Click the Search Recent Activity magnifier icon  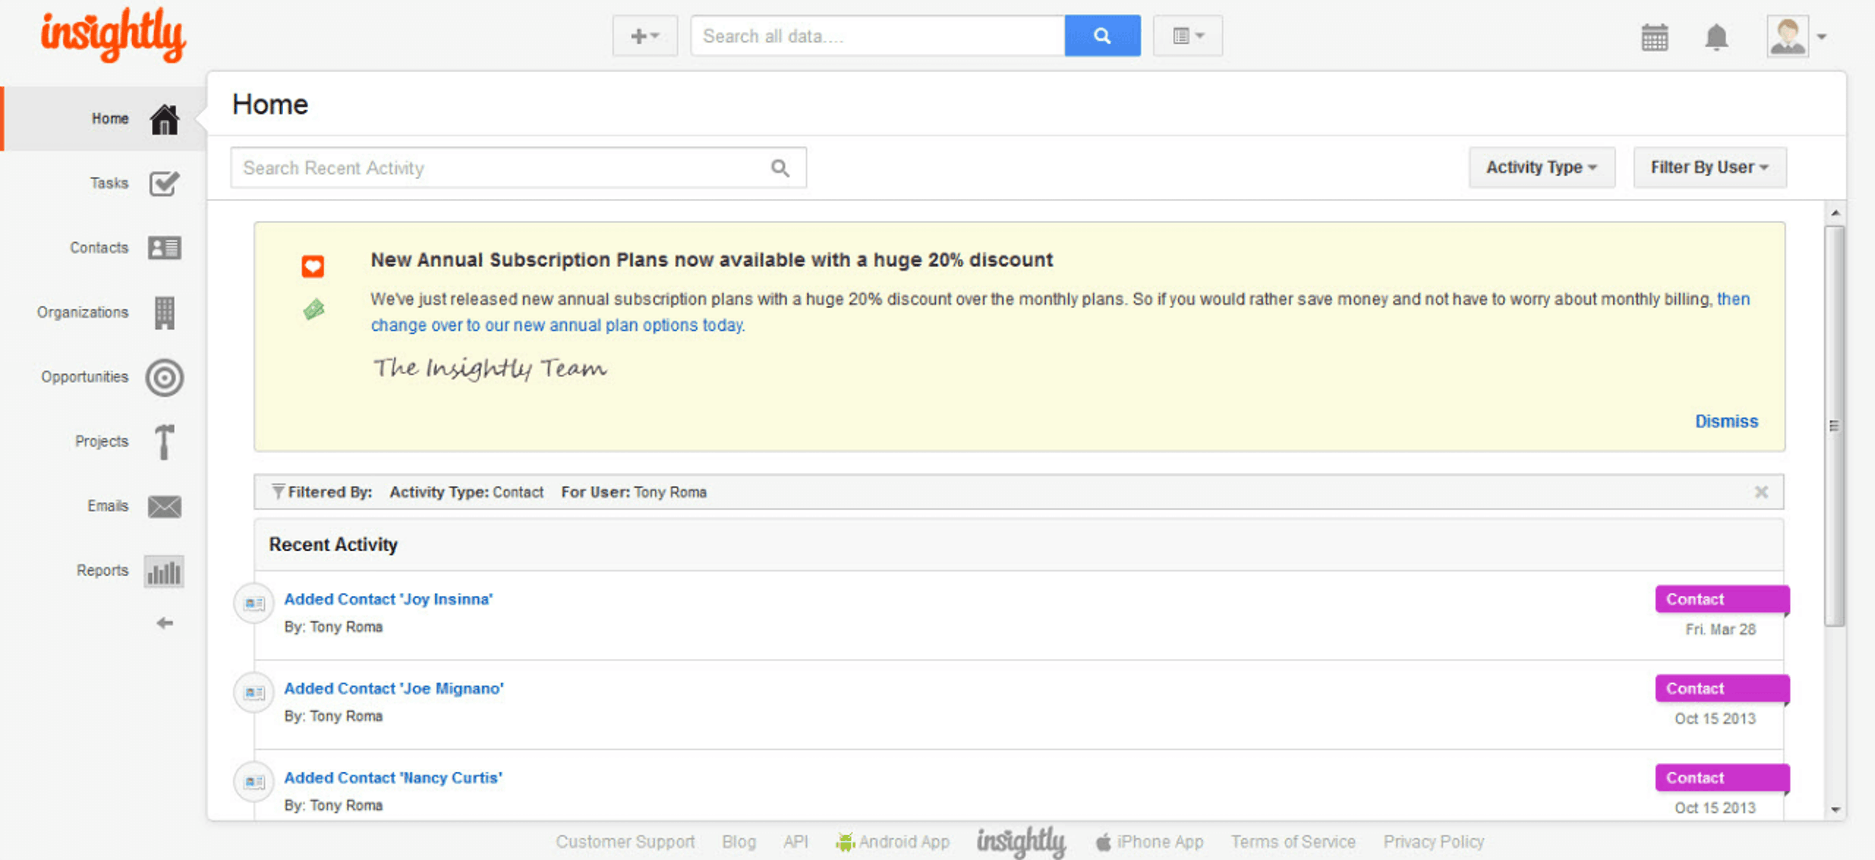[x=780, y=168]
